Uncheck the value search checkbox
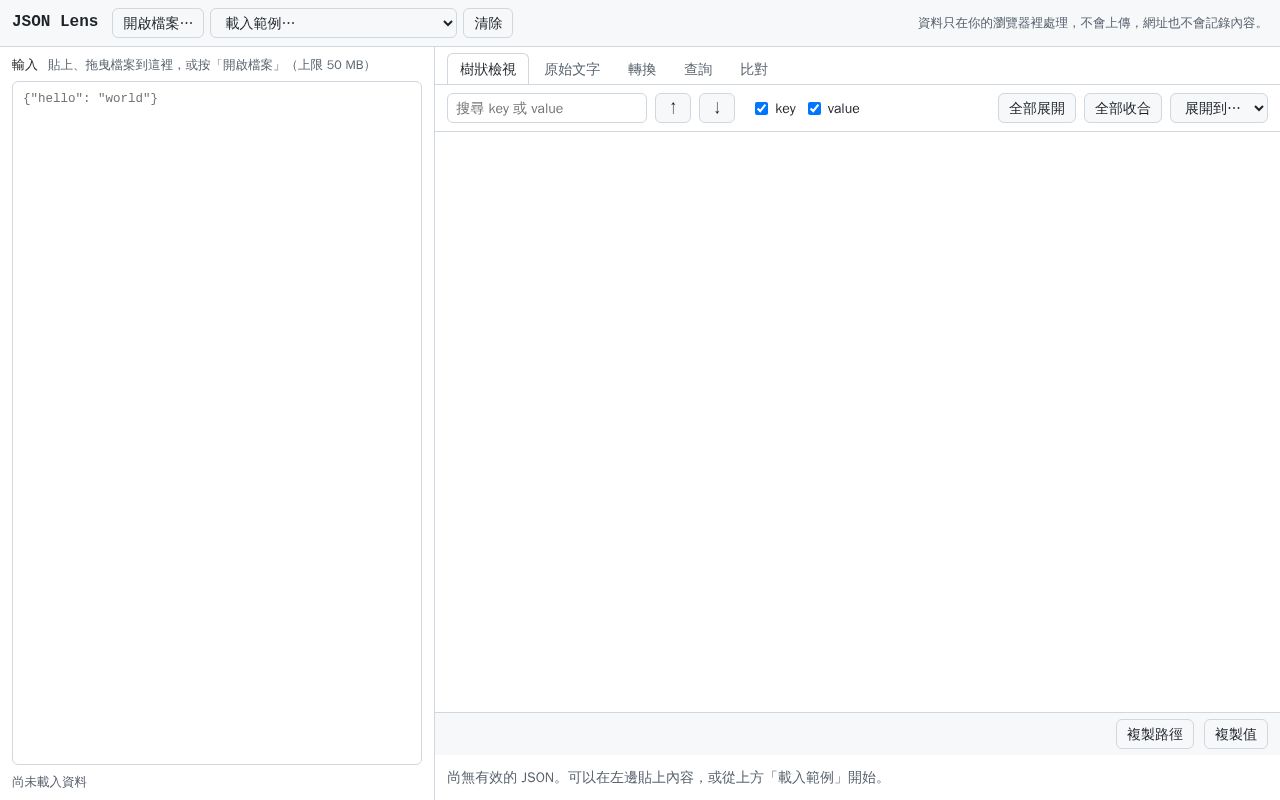Image resolution: width=1280 pixels, height=800 pixels. pos(814,108)
